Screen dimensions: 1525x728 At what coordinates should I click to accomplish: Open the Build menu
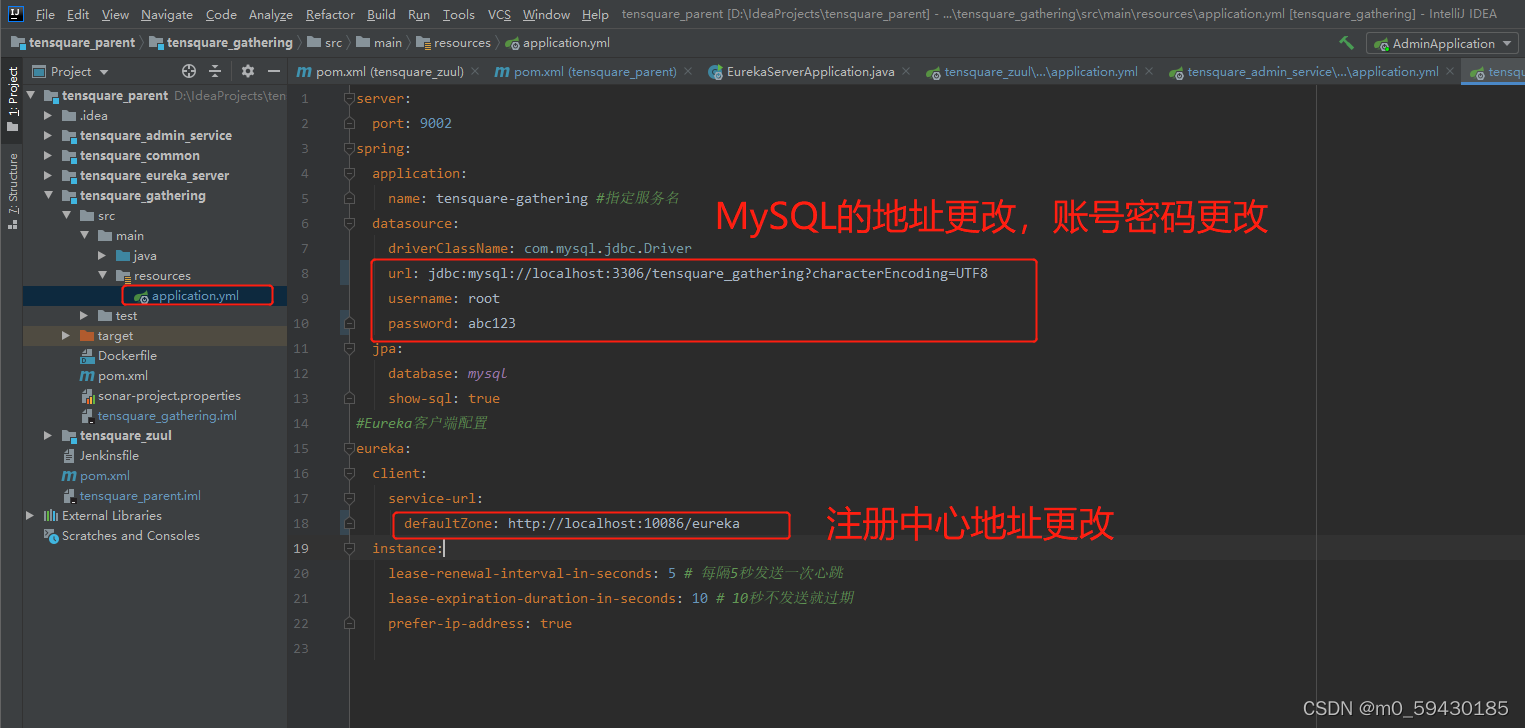click(381, 14)
